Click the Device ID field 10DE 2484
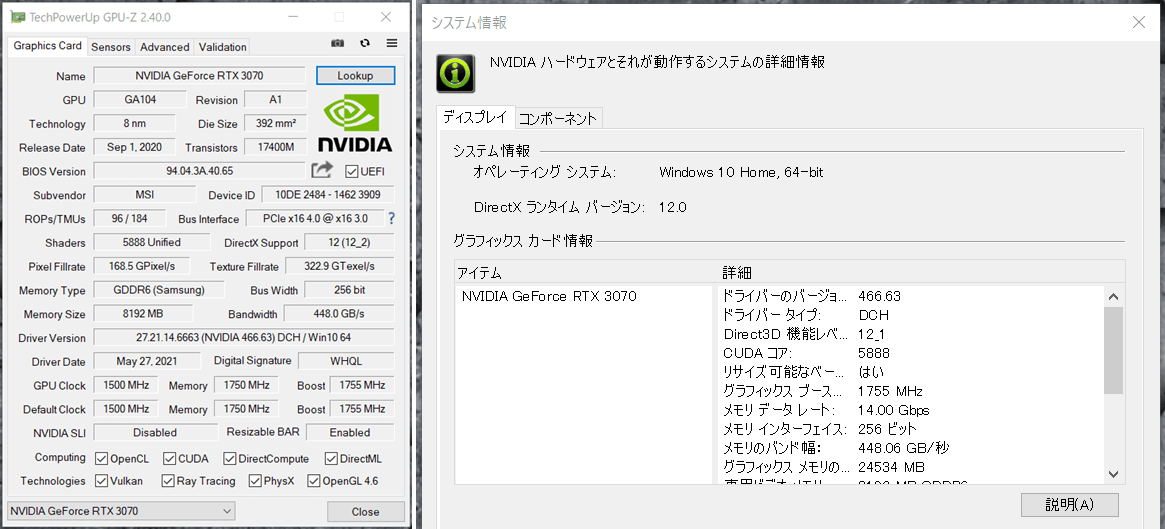The width and height of the screenshot is (1165, 529). click(328, 195)
